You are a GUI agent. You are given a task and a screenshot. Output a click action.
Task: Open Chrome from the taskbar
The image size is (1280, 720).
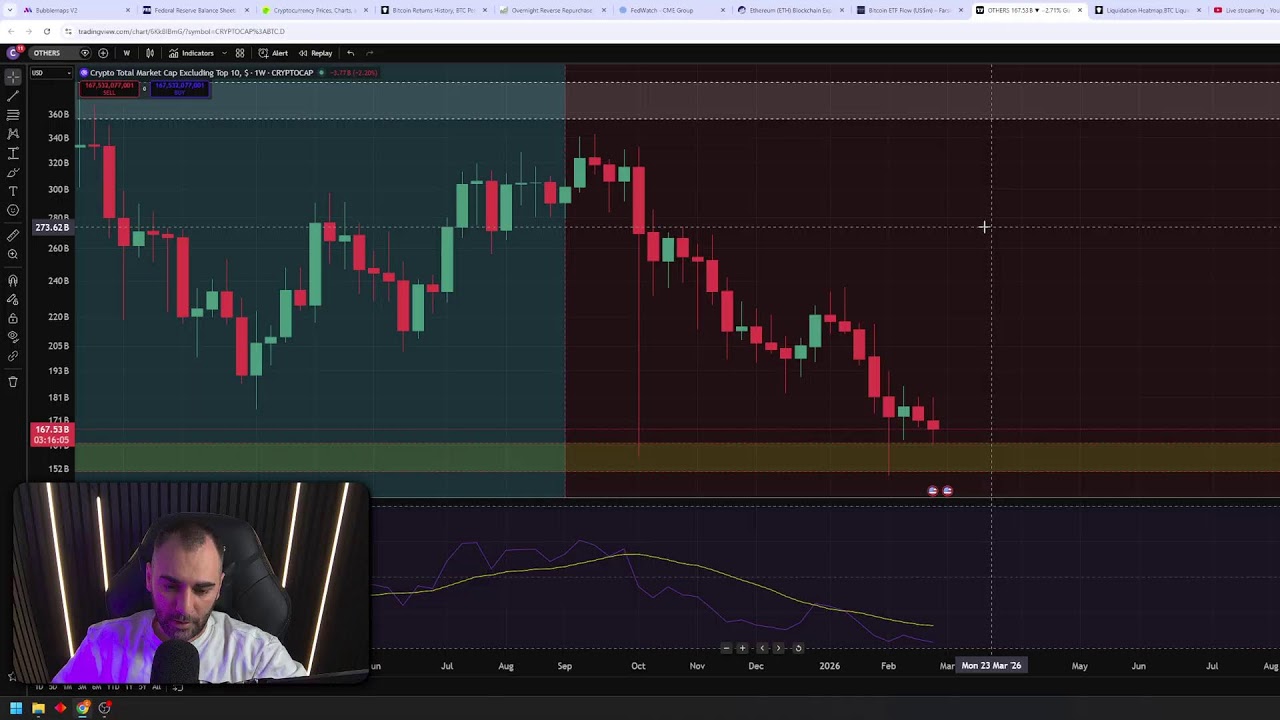[82, 708]
